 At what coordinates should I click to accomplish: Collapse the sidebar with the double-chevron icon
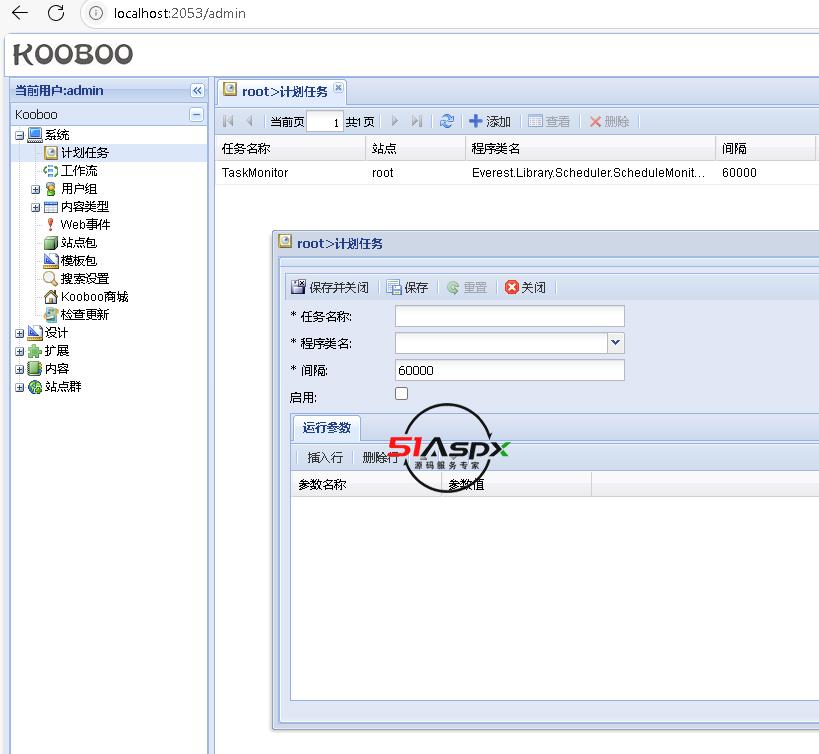(197, 90)
